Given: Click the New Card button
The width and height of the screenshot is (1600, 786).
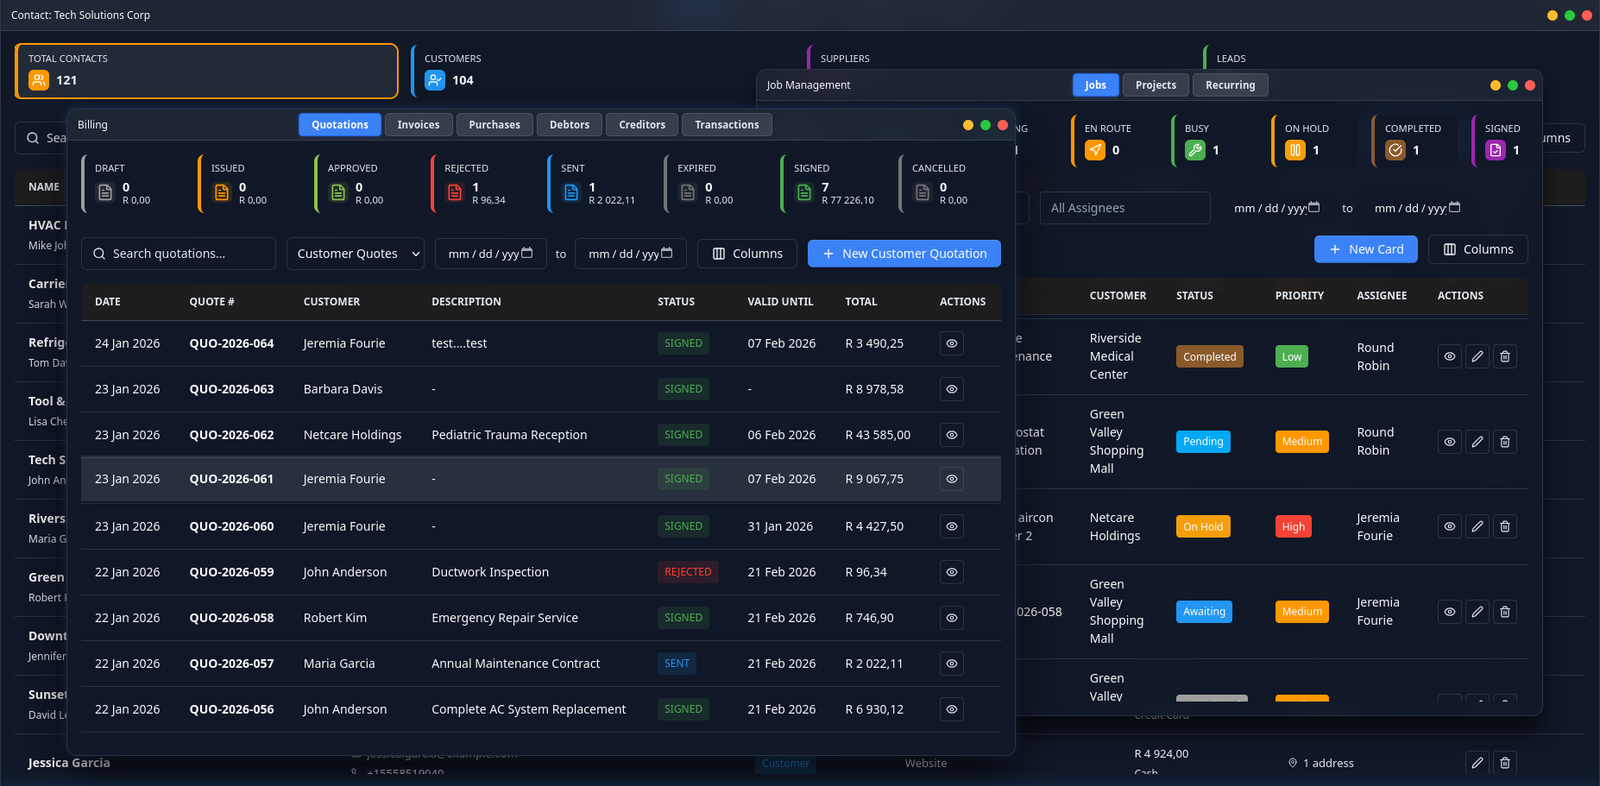Looking at the screenshot, I should 1365,249.
